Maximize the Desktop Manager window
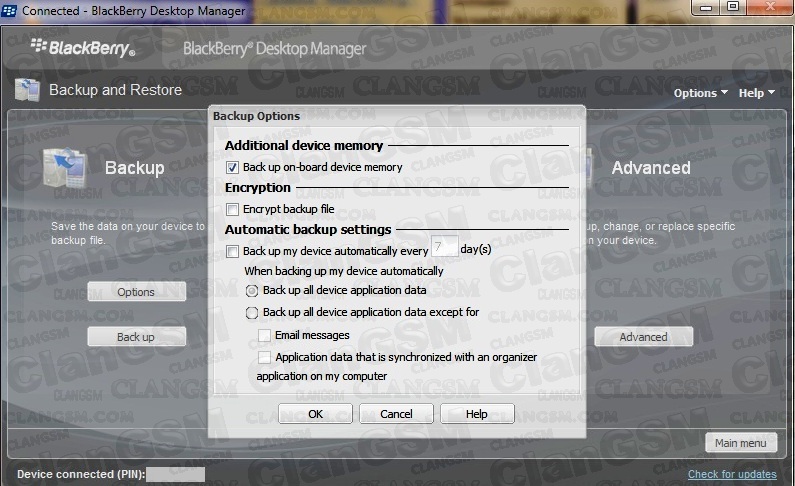Image resolution: width=795 pixels, height=486 pixels. [x=733, y=7]
